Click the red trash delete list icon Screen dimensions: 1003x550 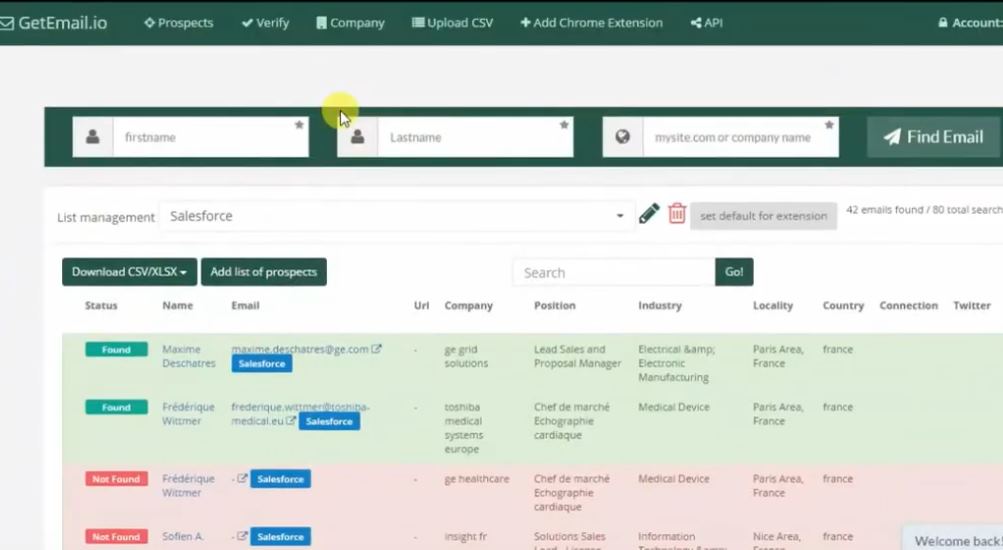coord(677,214)
